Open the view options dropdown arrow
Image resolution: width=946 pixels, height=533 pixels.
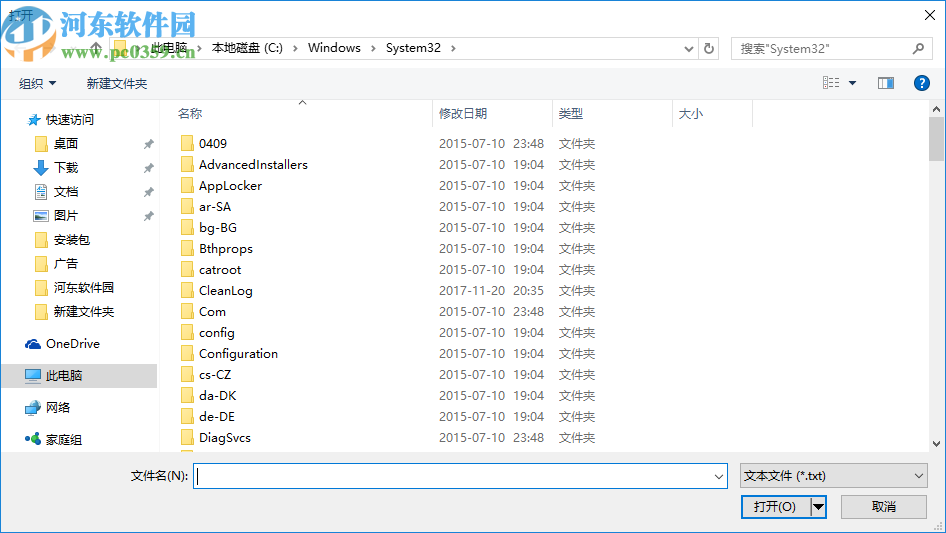(x=852, y=83)
